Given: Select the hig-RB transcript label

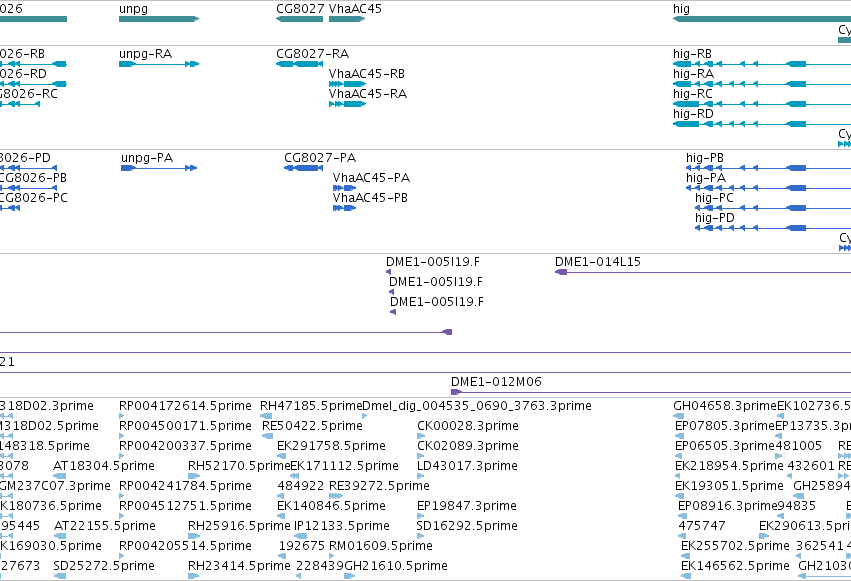Looking at the screenshot, I should [693, 54].
